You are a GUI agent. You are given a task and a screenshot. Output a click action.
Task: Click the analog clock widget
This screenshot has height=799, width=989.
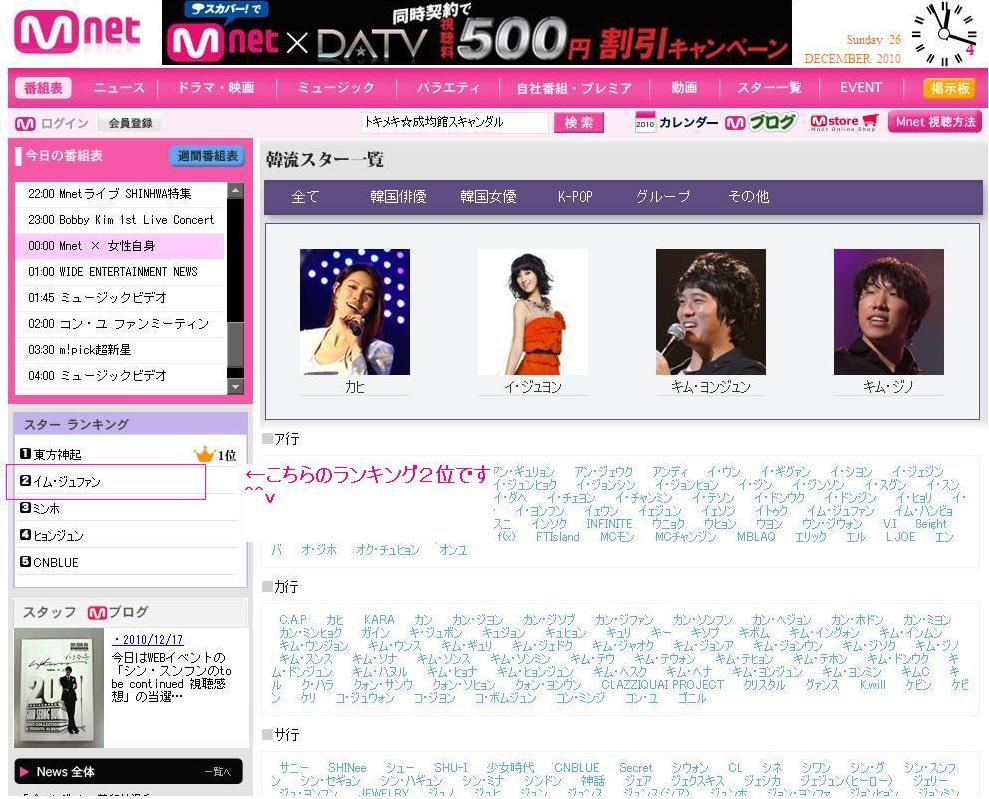944,33
